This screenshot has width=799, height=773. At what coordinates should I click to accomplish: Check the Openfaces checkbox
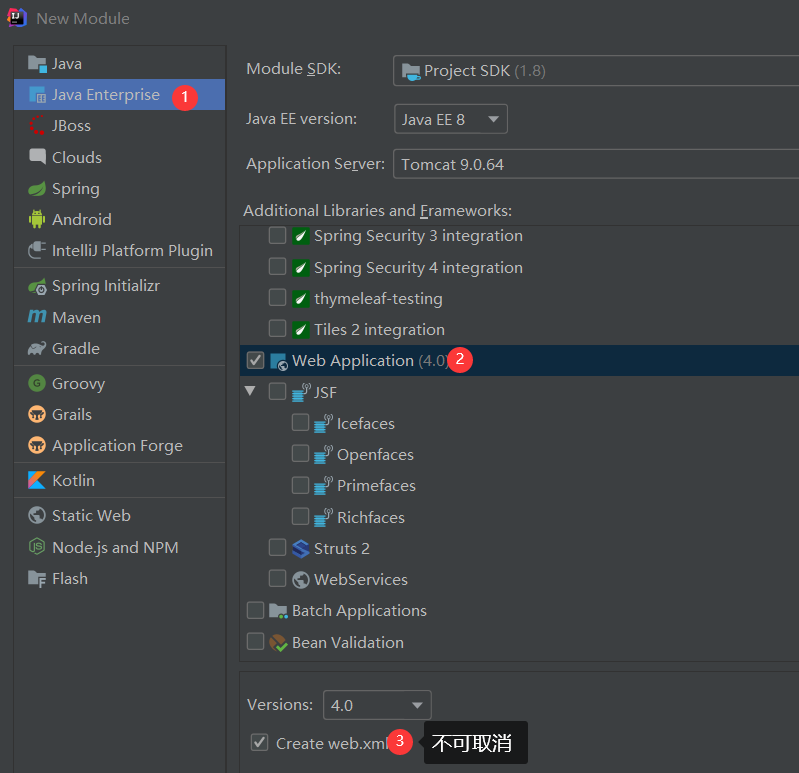click(x=300, y=453)
